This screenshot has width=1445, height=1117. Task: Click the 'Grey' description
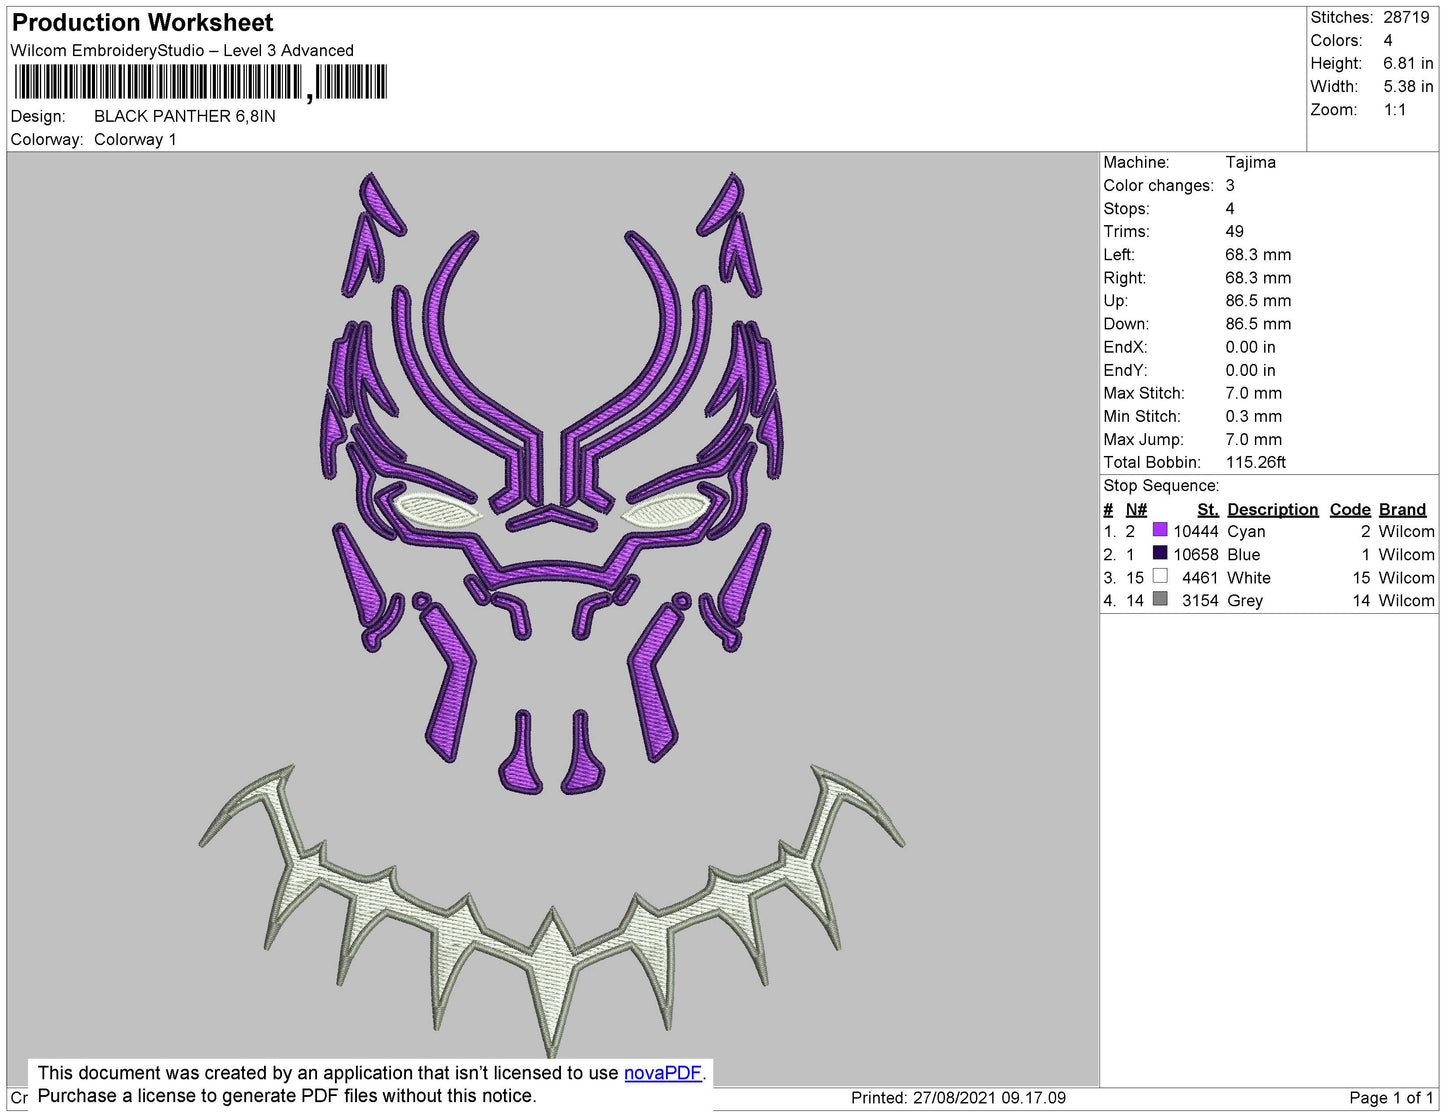(1245, 600)
